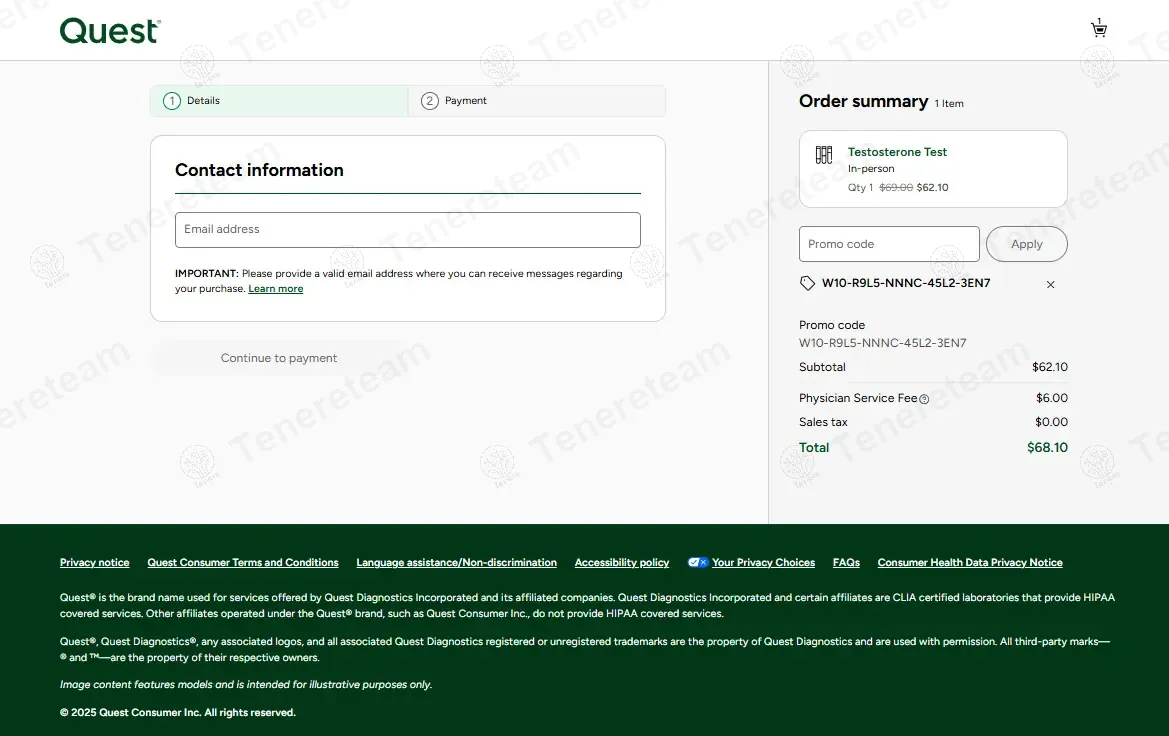
Task: Open the FAQs footer link
Action: point(846,563)
